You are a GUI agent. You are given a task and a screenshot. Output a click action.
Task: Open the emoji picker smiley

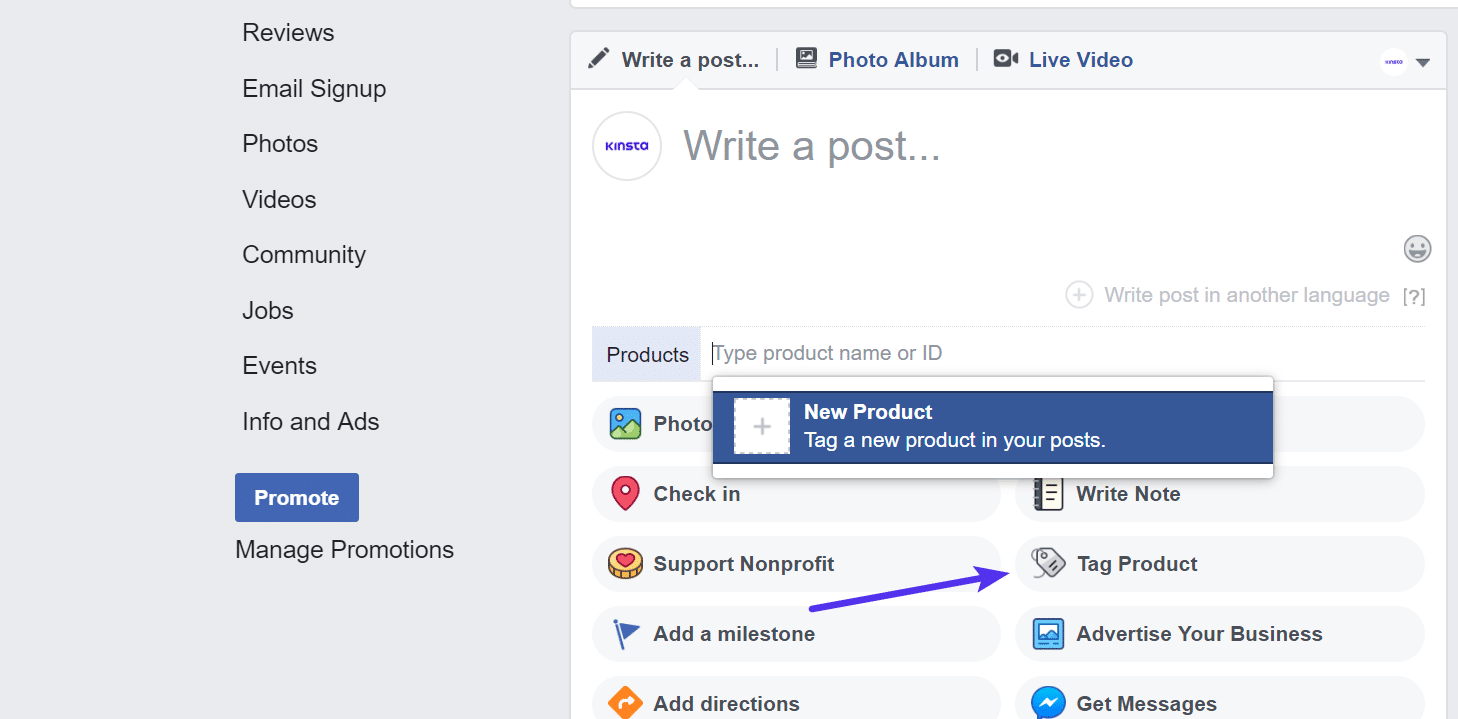pyautogui.click(x=1417, y=248)
